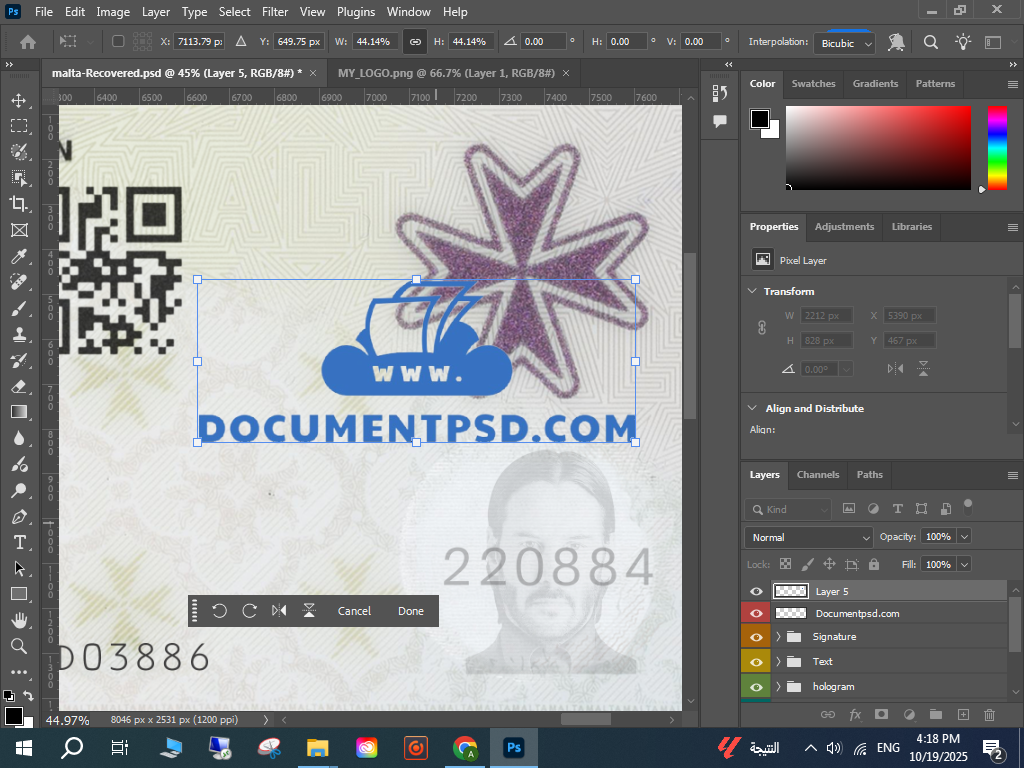
Task: Open the Filter menu
Action: (x=275, y=12)
